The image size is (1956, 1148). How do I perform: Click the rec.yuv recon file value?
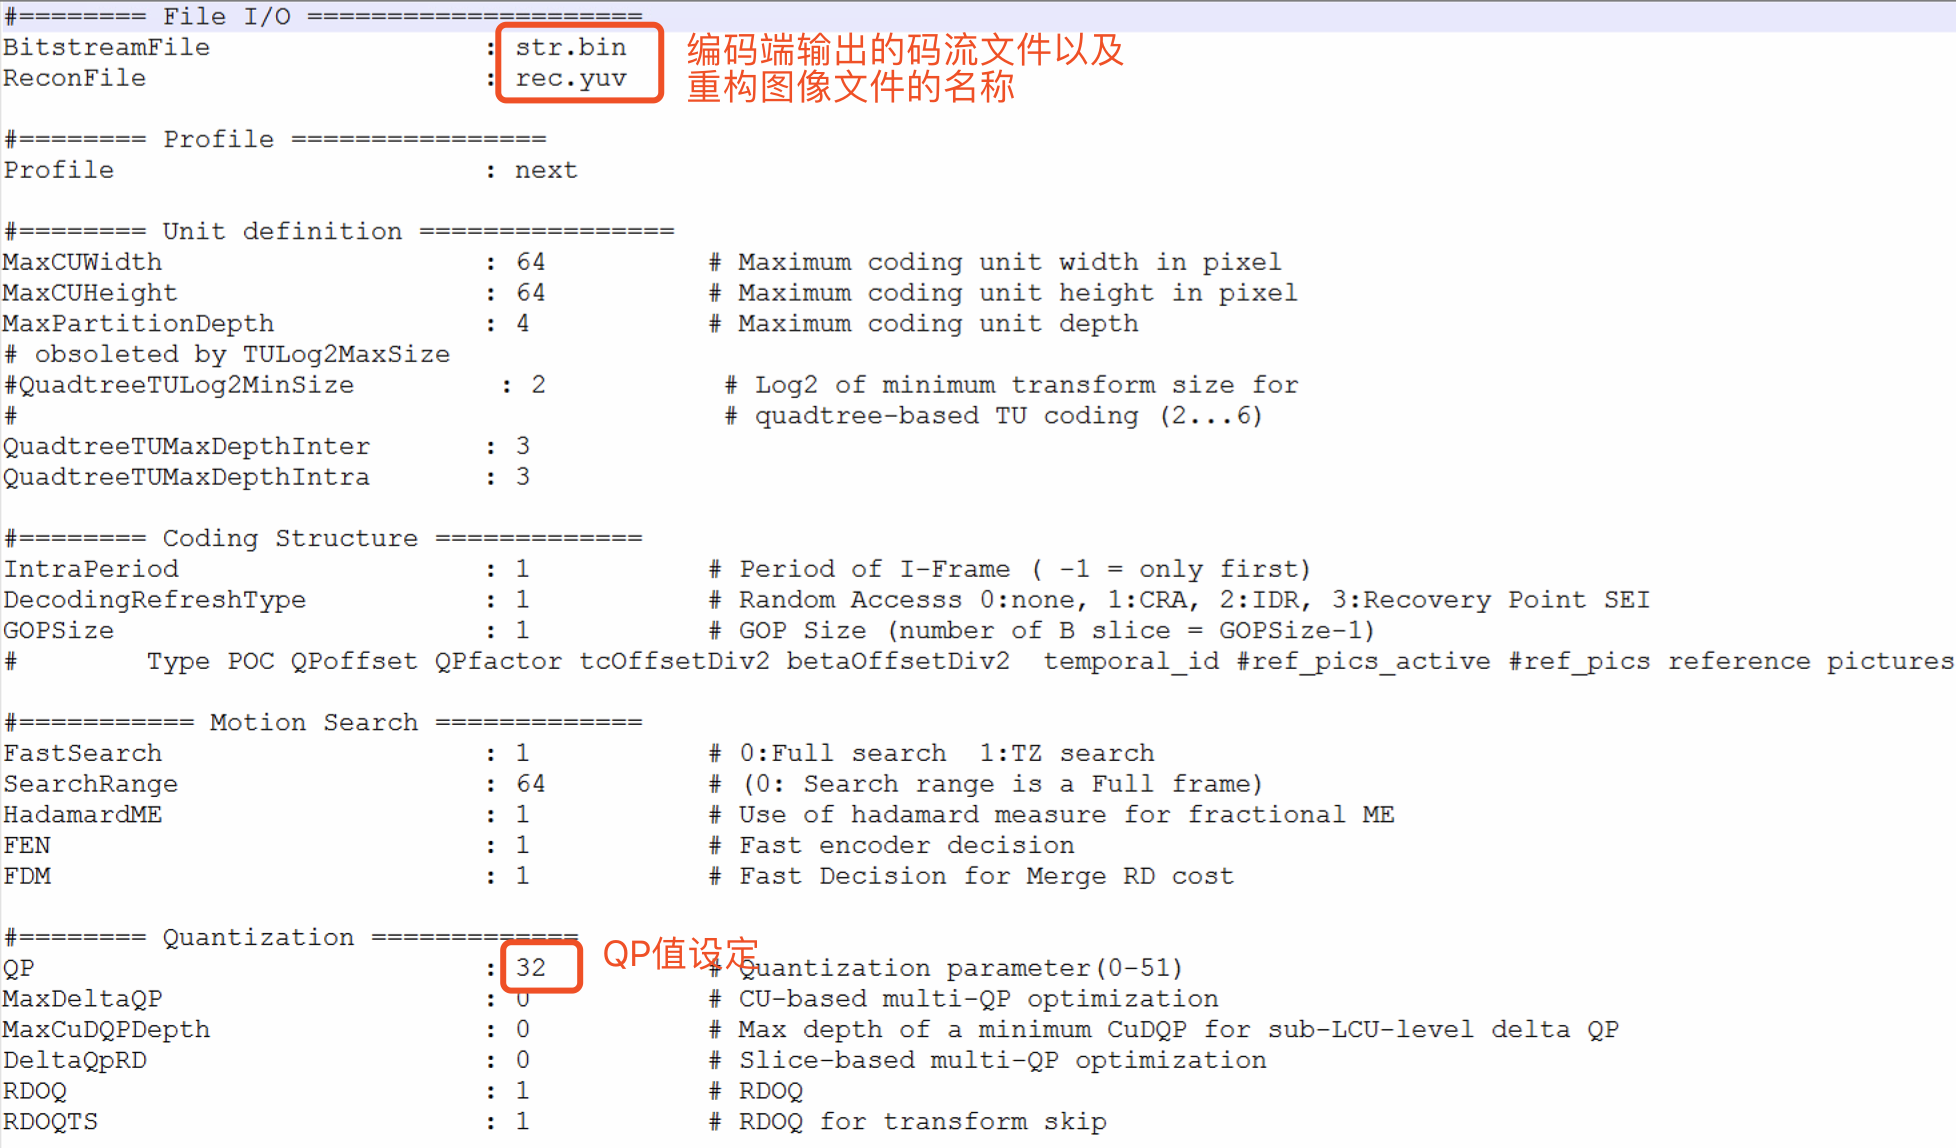571,78
